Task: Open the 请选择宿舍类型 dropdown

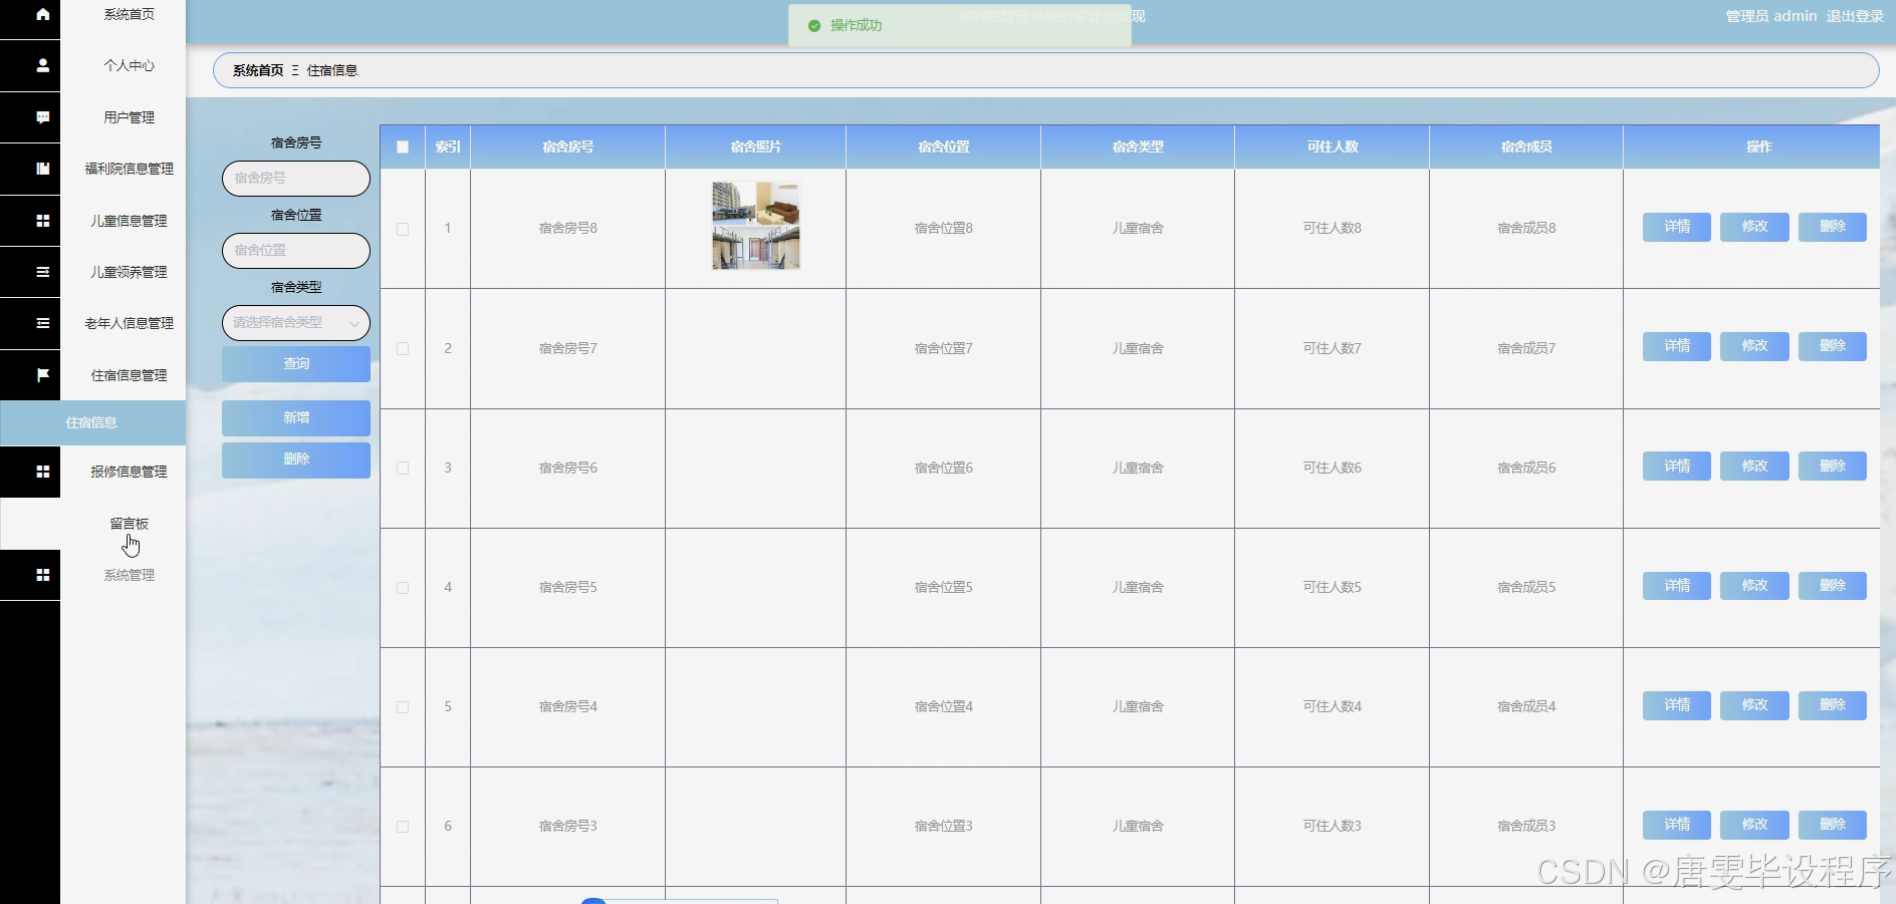Action: click(296, 322)
